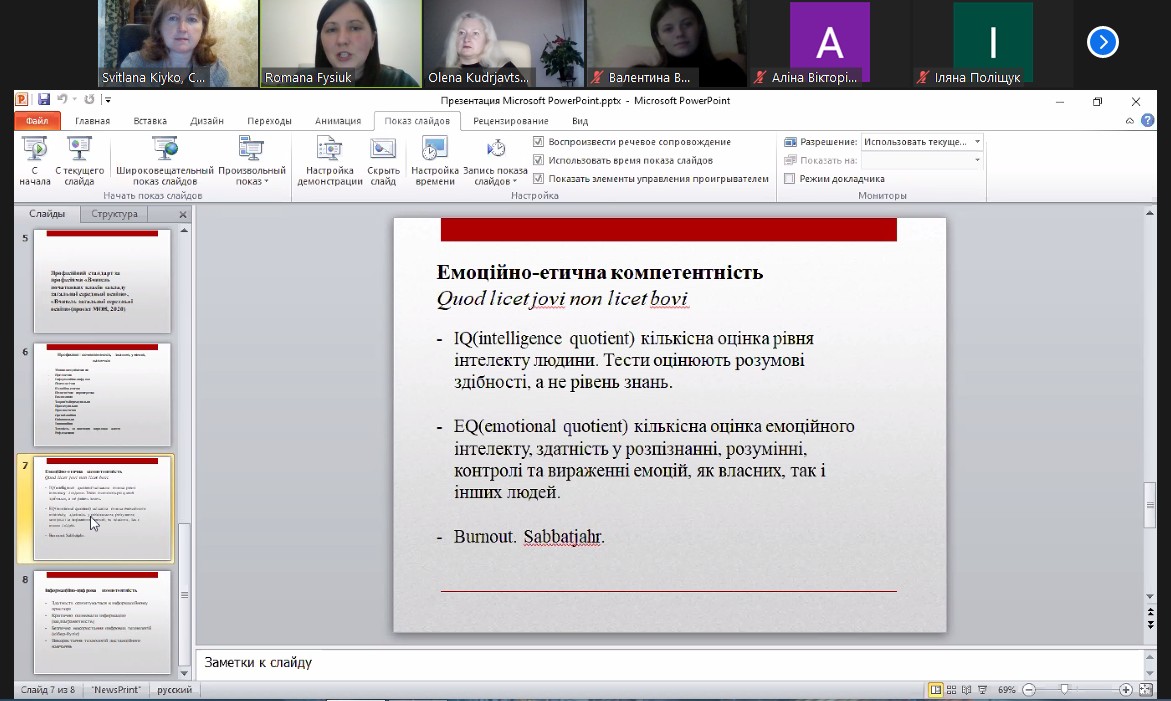The width and height of the screenshot is (1171, 701).
Task: Go to previous slide double-arrow
Action: [1151, 613]
